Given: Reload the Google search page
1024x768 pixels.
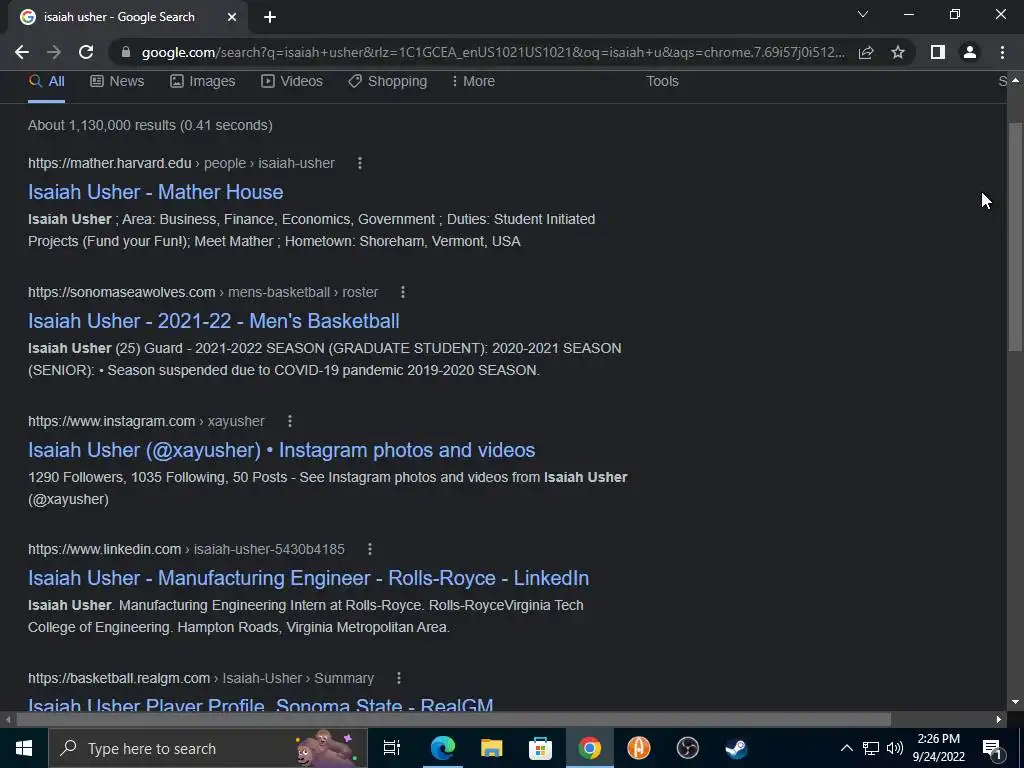Looking at the screenshot, I should [x=86, y=52].
